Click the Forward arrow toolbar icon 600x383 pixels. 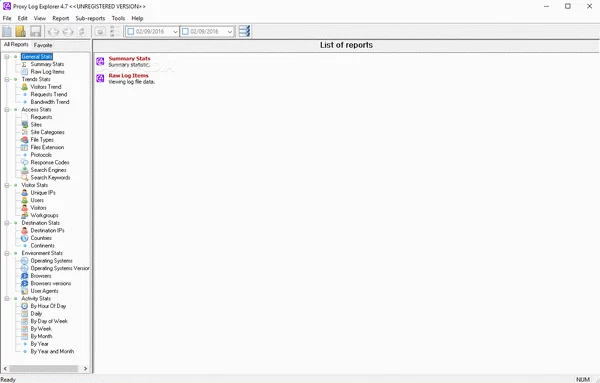pyautogui.click(x=68, y=32)
